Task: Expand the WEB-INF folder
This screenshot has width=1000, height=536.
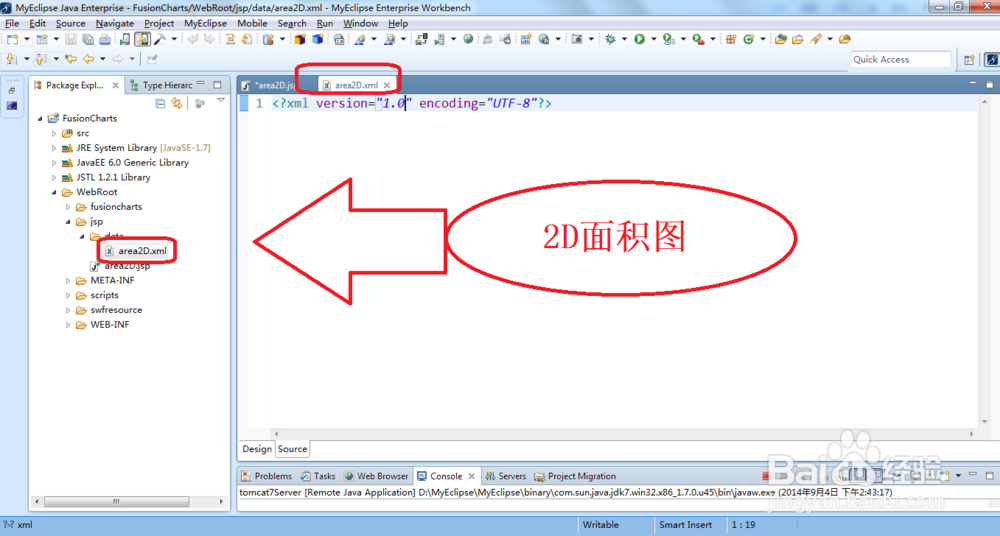Action: click(68, 325)
